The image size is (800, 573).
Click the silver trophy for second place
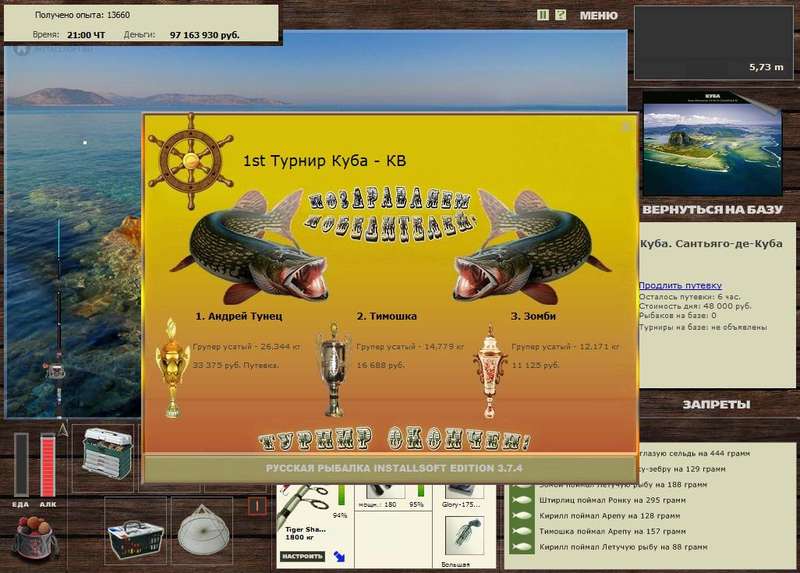pos(333,369)
